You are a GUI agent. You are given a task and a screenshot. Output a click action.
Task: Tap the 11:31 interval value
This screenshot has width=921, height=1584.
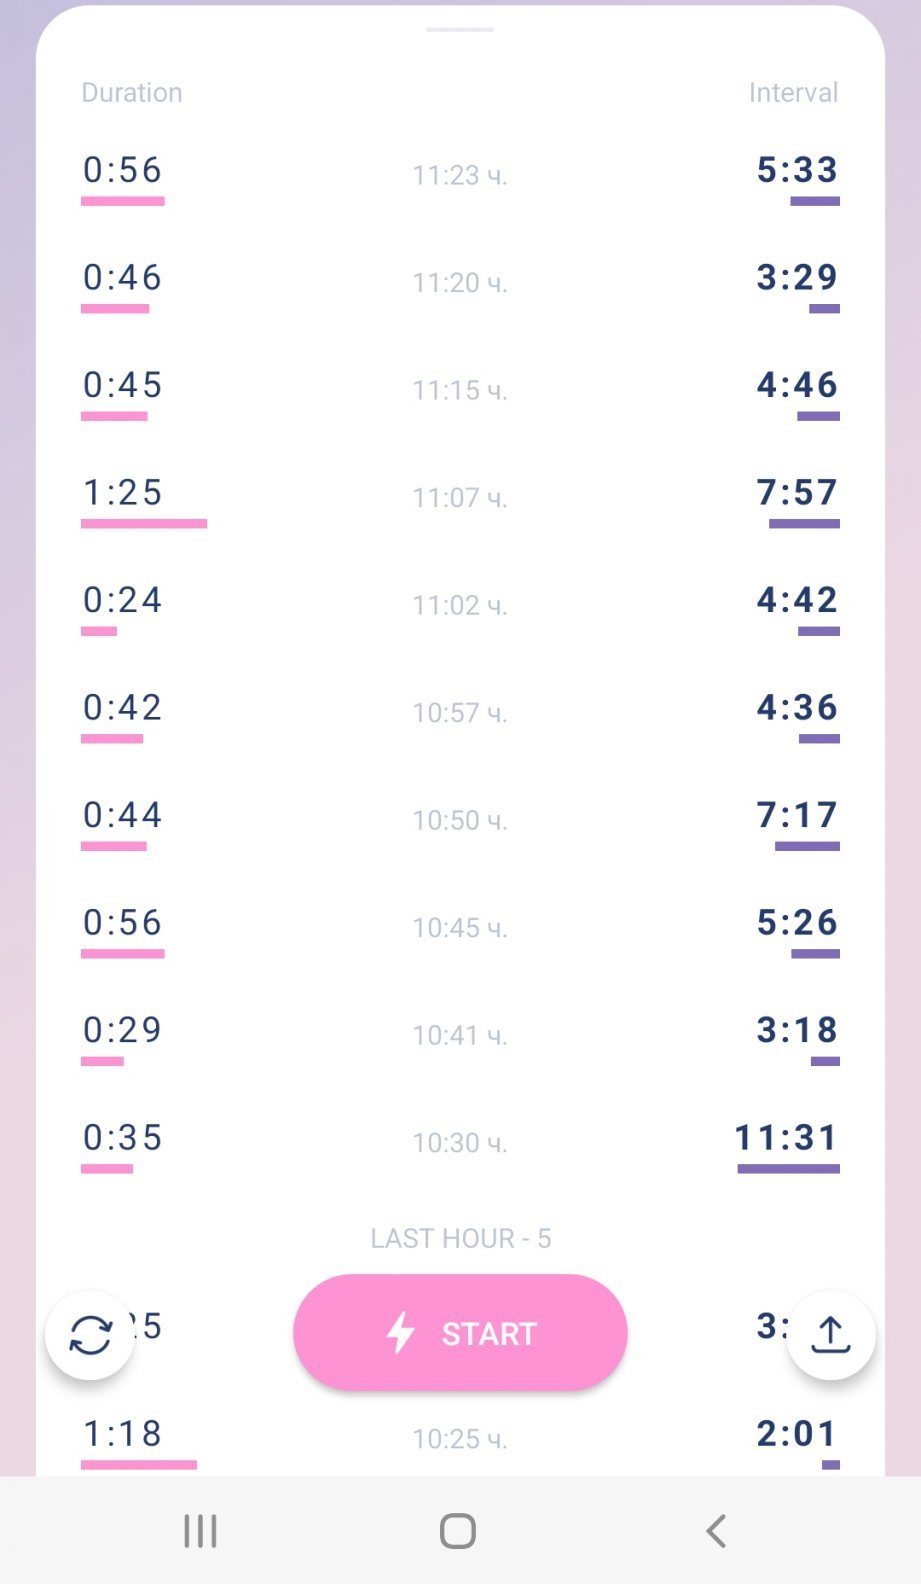coord(786,1138)
